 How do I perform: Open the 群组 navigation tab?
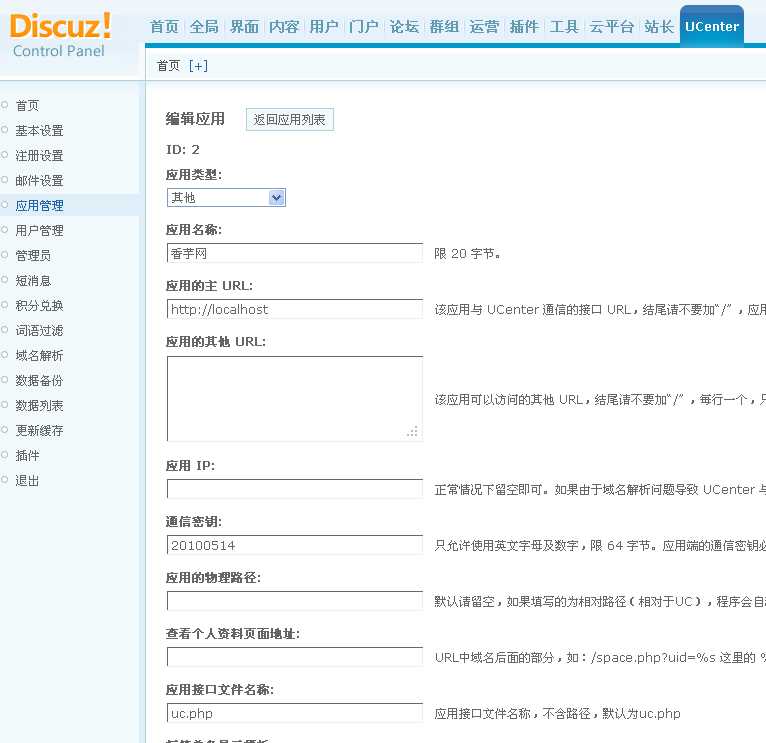point(444,26)
